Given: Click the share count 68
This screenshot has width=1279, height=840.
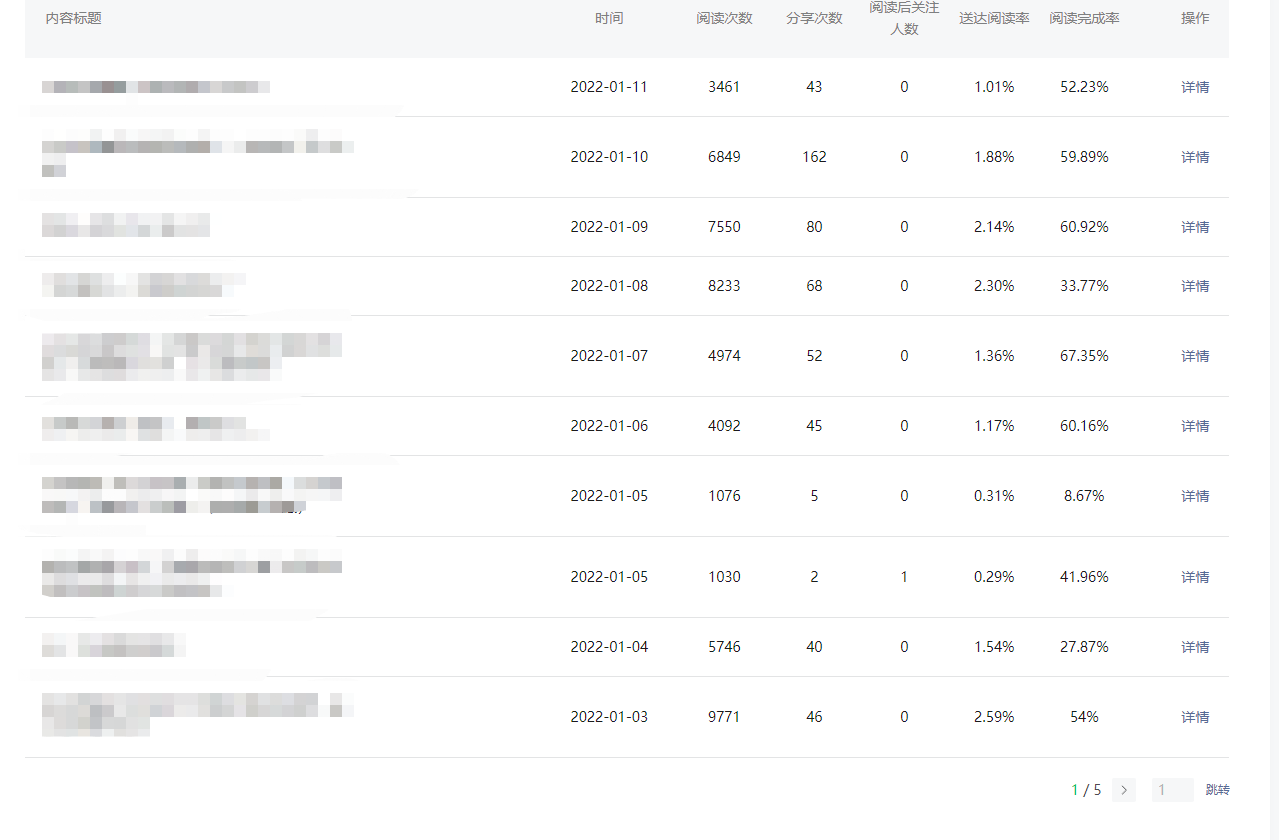Looking at the screenshot, I should point(814,286).
